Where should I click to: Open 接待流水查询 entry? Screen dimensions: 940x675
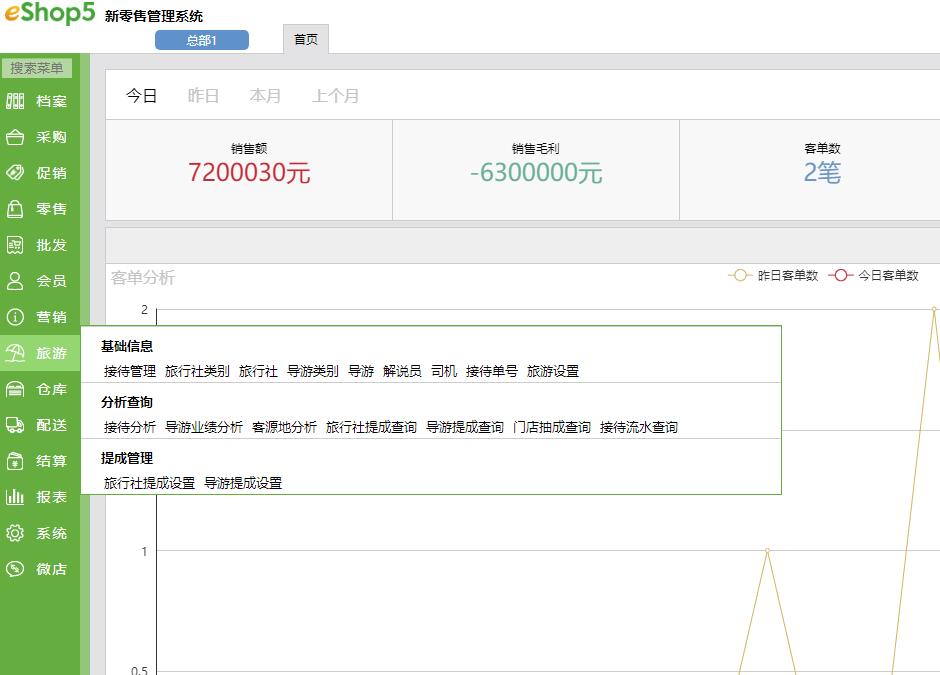pyautogui.click(x=638, y=427)
